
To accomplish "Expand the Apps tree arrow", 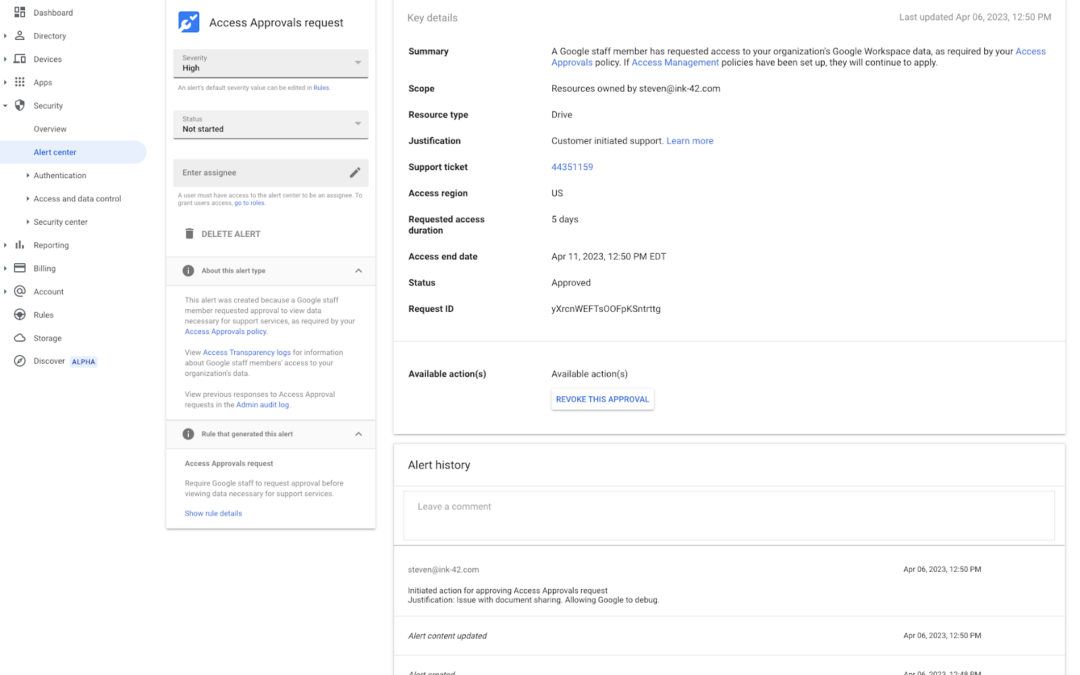I will 5,82.
